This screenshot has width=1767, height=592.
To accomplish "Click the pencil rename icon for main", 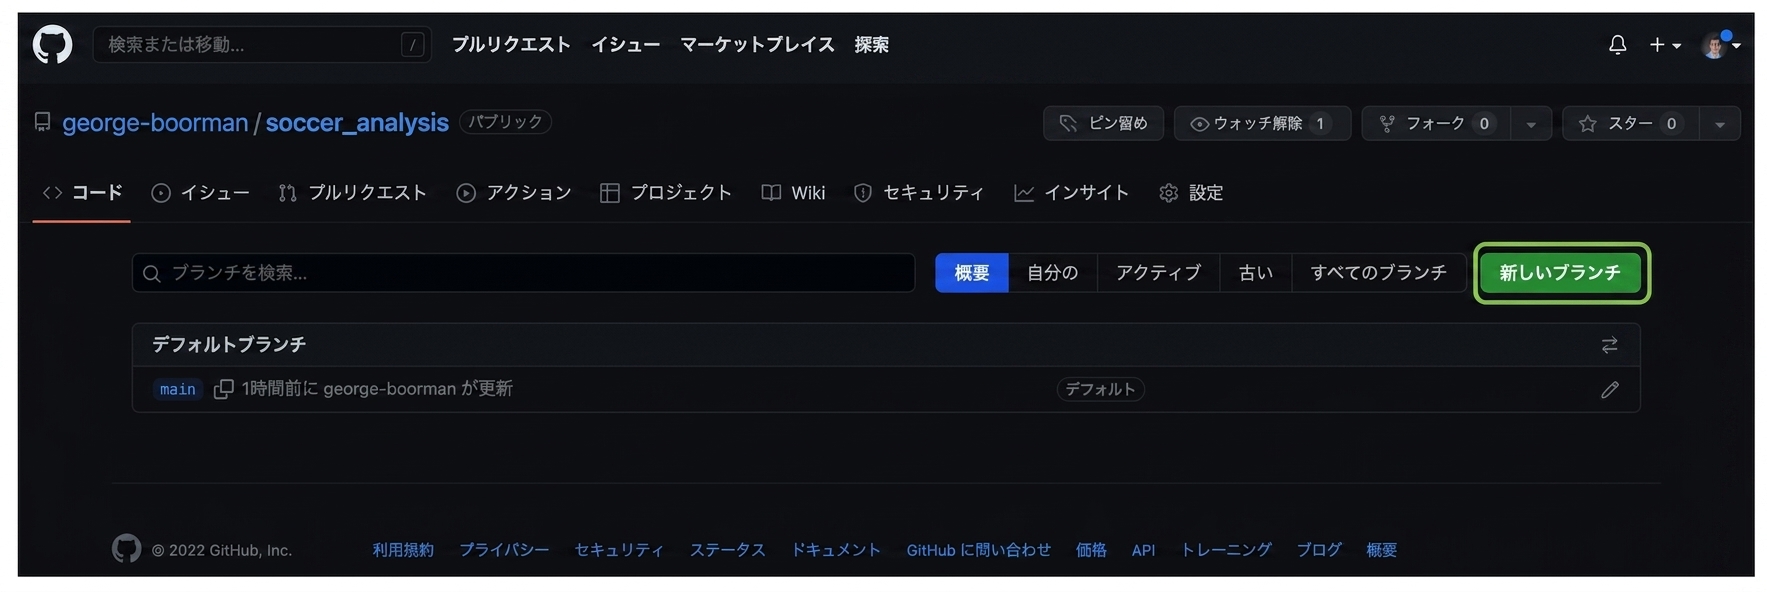I will (1609, 390).
